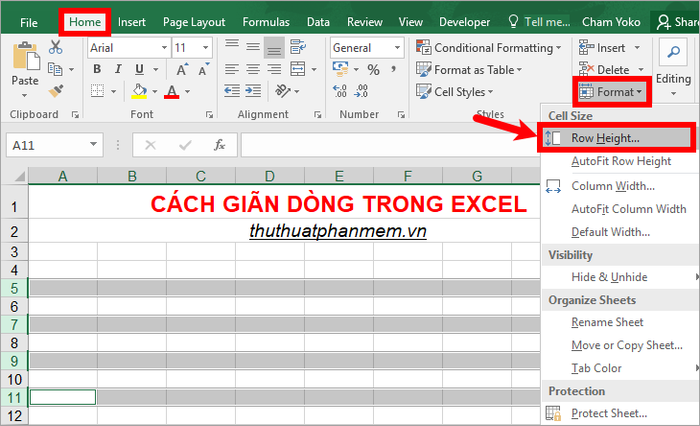Apply accounting number format

pos(341,69)
